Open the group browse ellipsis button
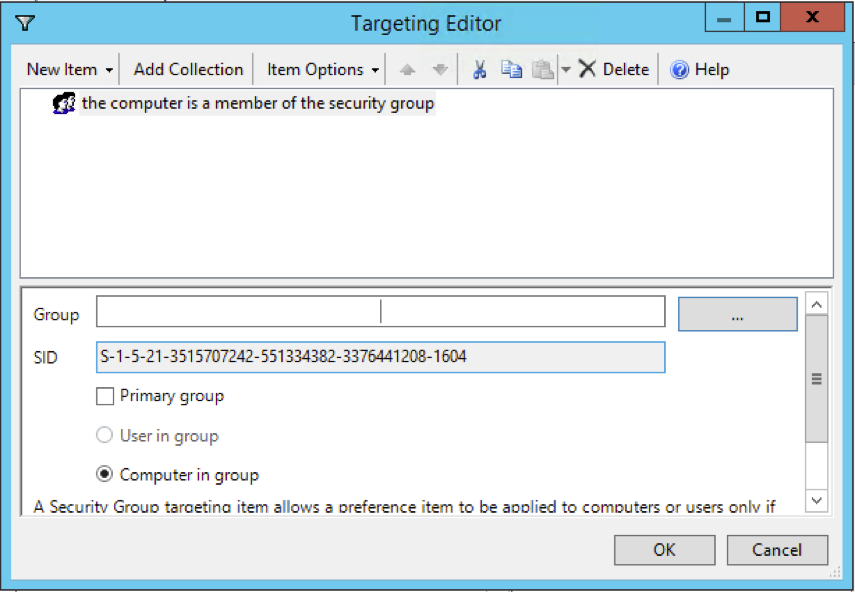 click(737, 314)
